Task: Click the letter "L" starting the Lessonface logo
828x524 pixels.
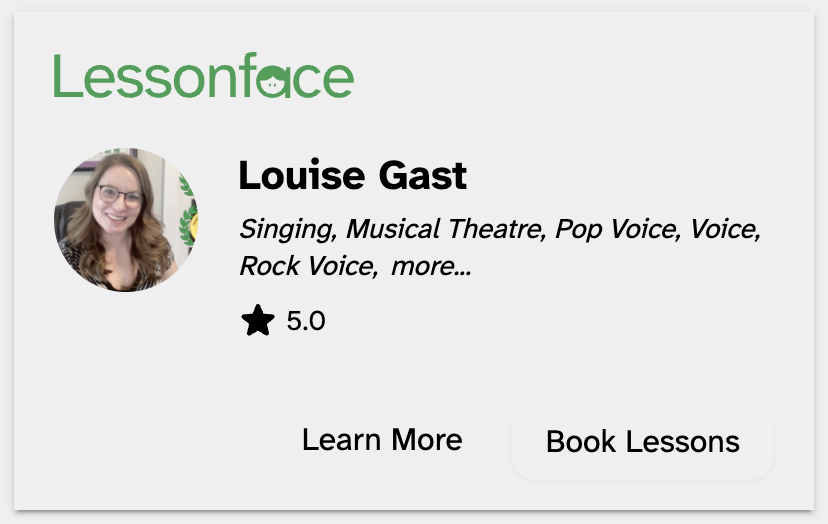Action: pyautogui.click(x=65, y=76)
